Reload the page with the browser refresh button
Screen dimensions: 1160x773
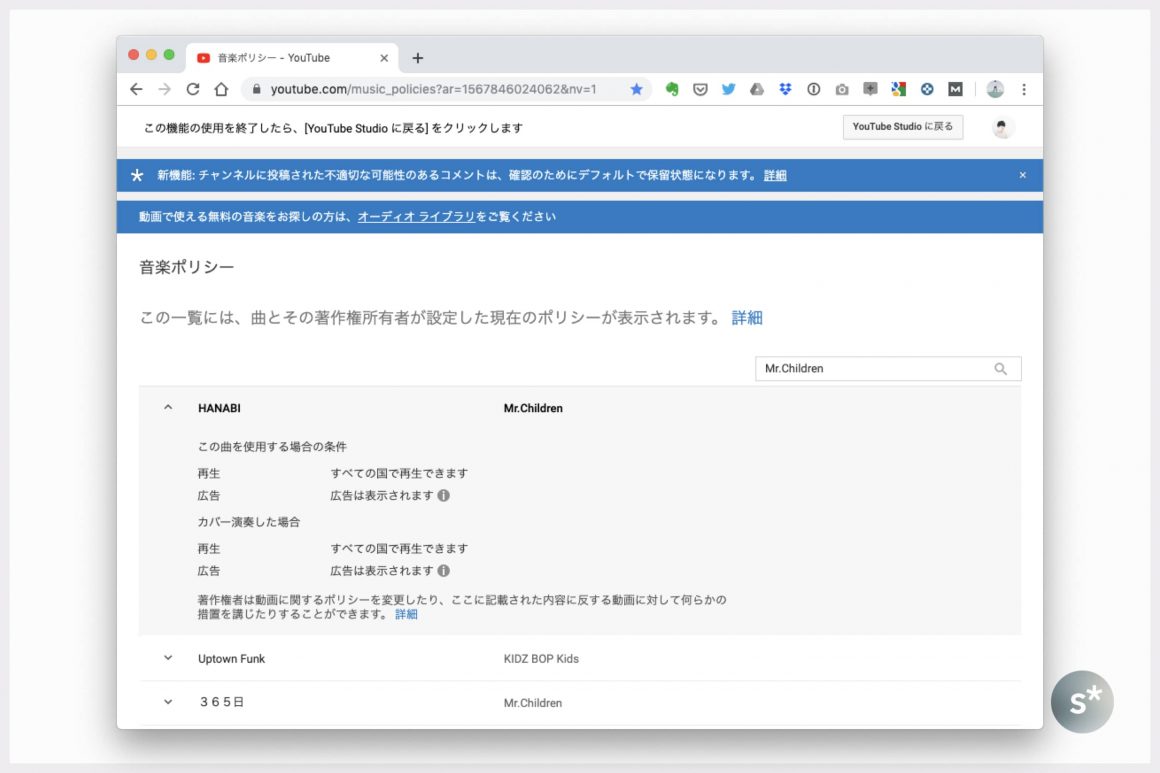point(193,89)
